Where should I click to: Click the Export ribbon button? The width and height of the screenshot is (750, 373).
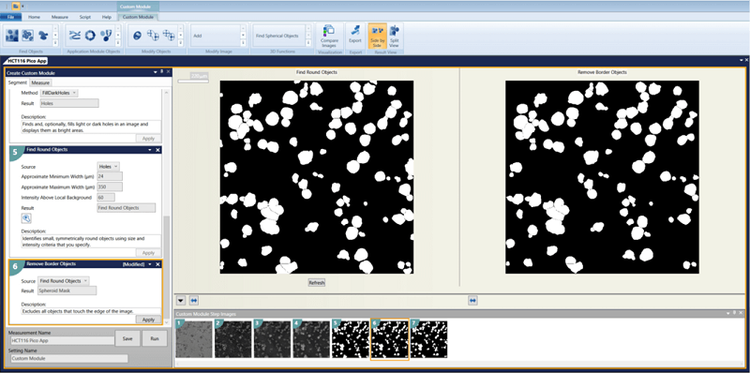pos(355,35)
